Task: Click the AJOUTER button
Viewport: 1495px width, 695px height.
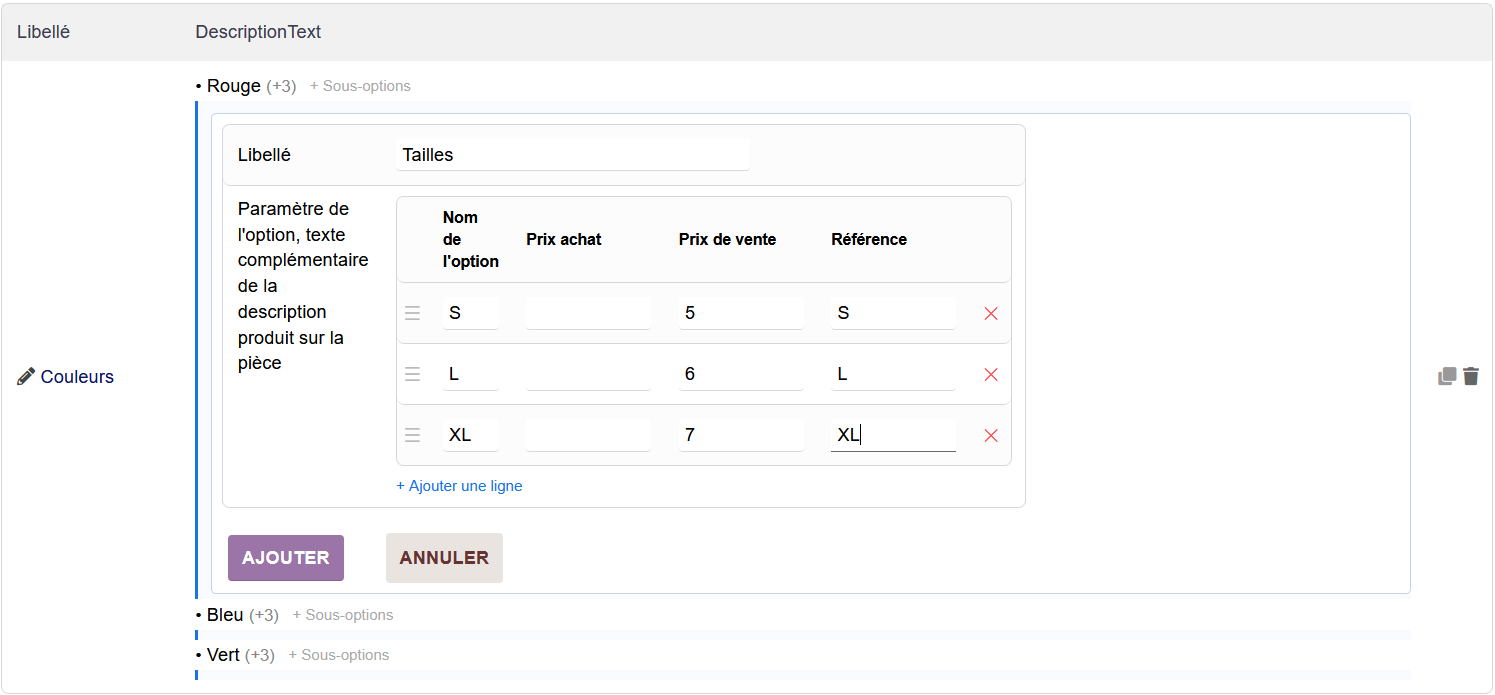Action: tap(286, 558)
